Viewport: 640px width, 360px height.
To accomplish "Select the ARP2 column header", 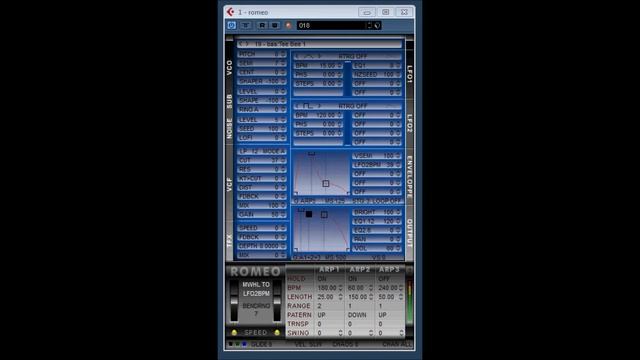I will point(359,269).
